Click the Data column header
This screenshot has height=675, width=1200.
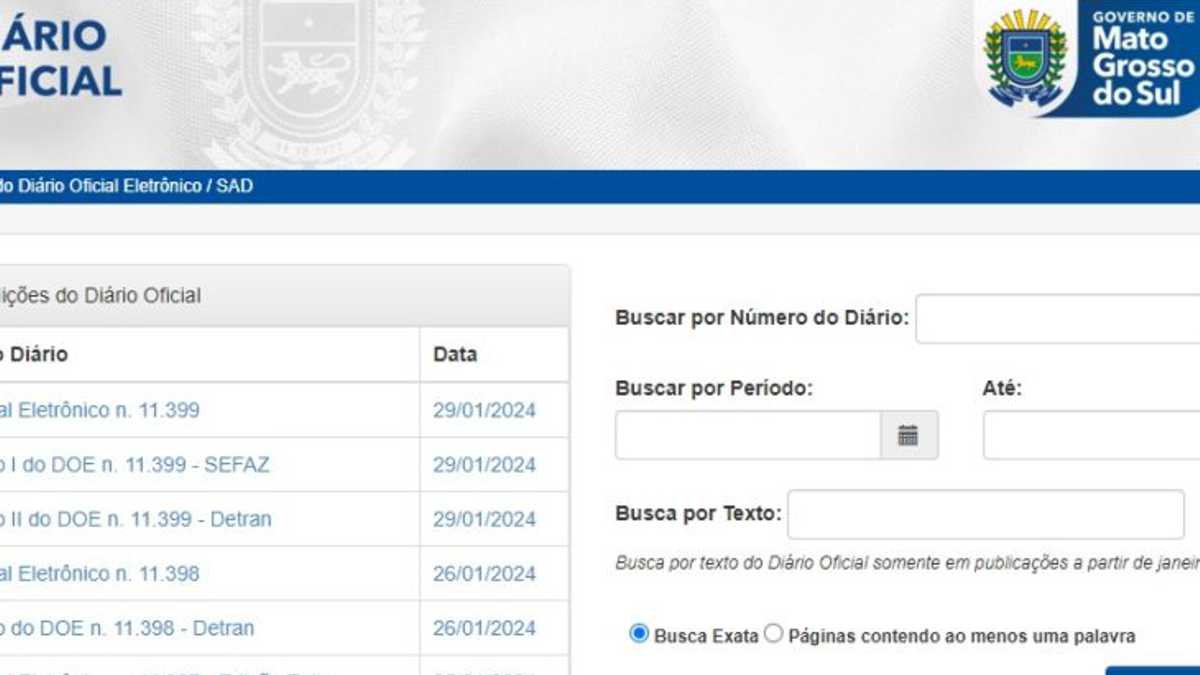(455, 354)
